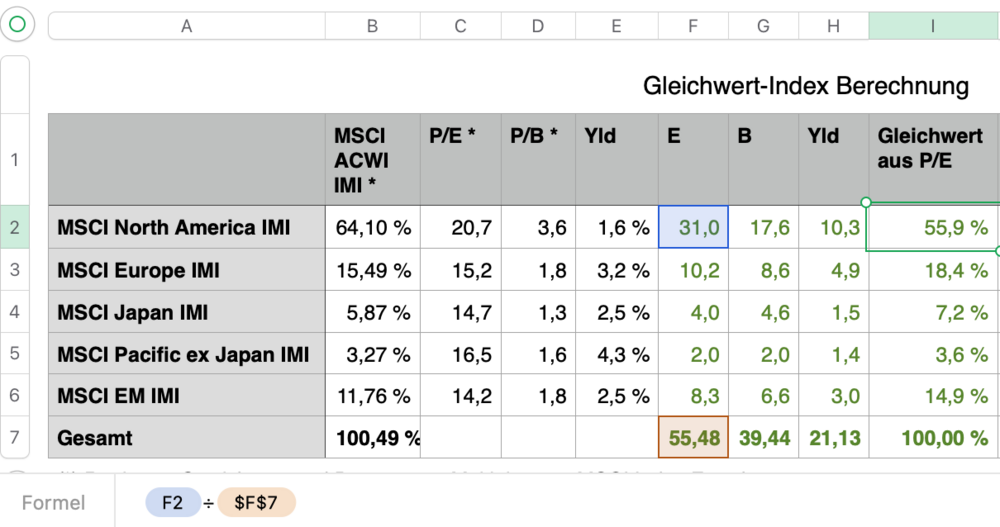This screenshot has height=527, width=1000.
Task: Click the division operator in the formula bar
Action: (x=209, y=503)
